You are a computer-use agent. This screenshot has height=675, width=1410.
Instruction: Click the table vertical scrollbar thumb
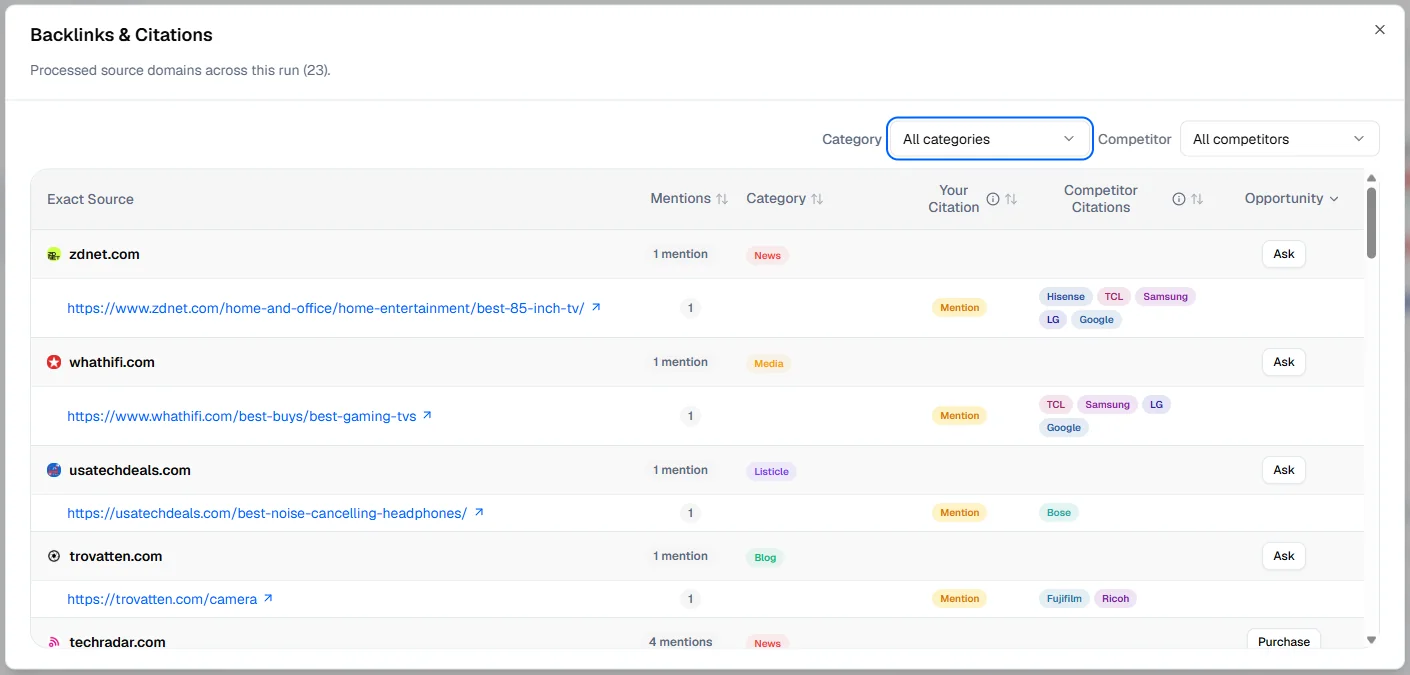(1371, 222)
